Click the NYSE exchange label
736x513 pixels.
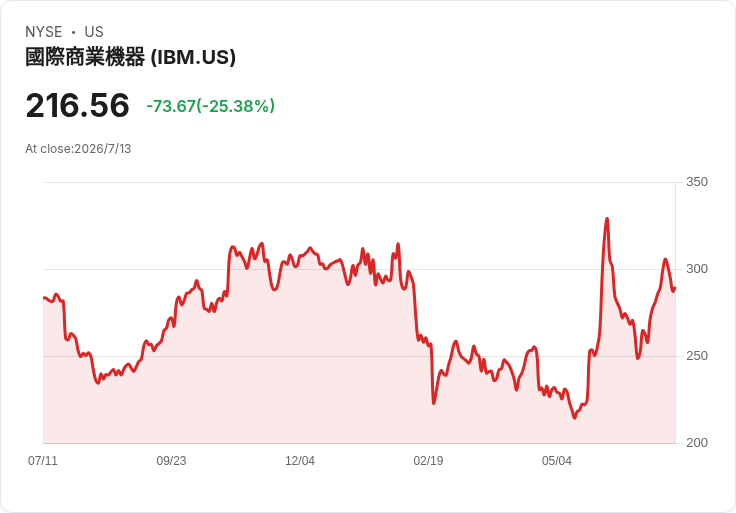(44, 32)
